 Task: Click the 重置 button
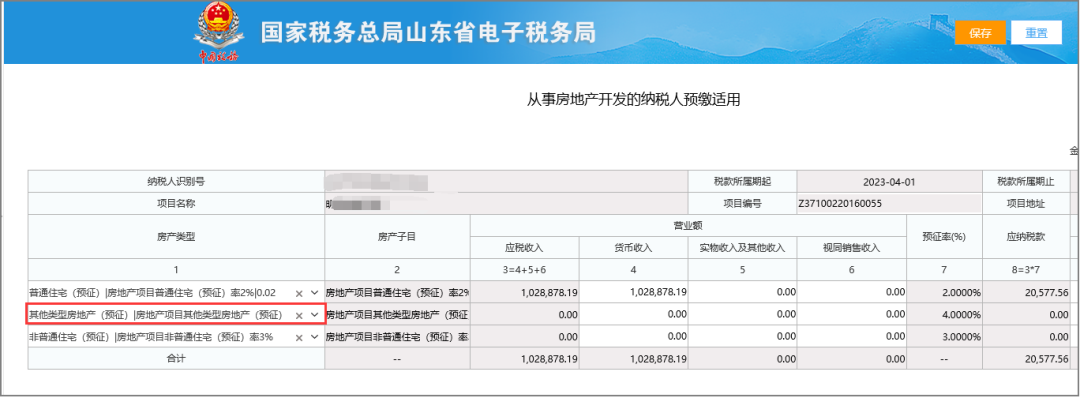click(1036, 32)
